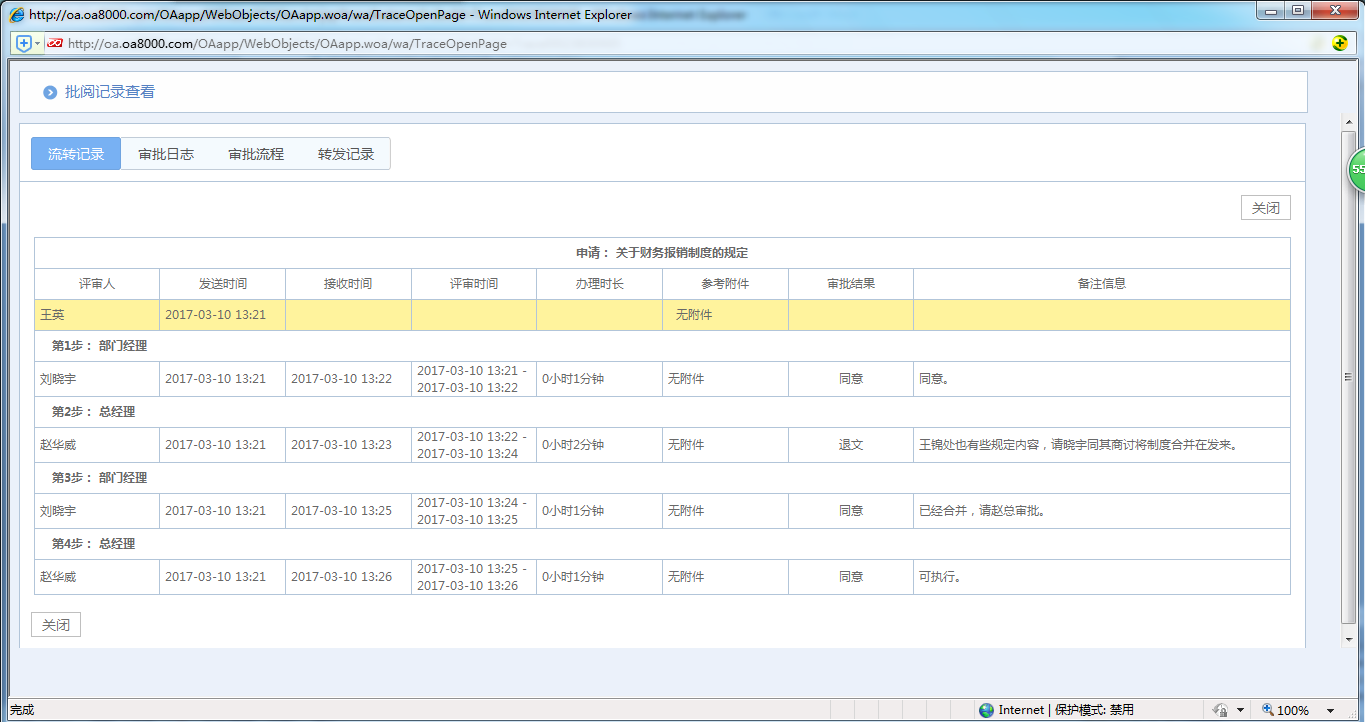The image size is (1365, 722).
Task: Click 刘晓宇 under step 3
Action: click(58, 511)
